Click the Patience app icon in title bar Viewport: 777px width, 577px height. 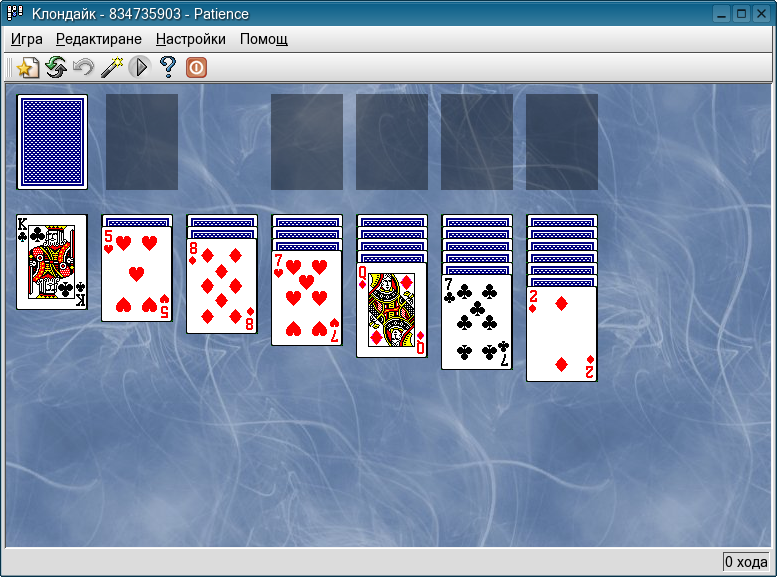point(15,14)
